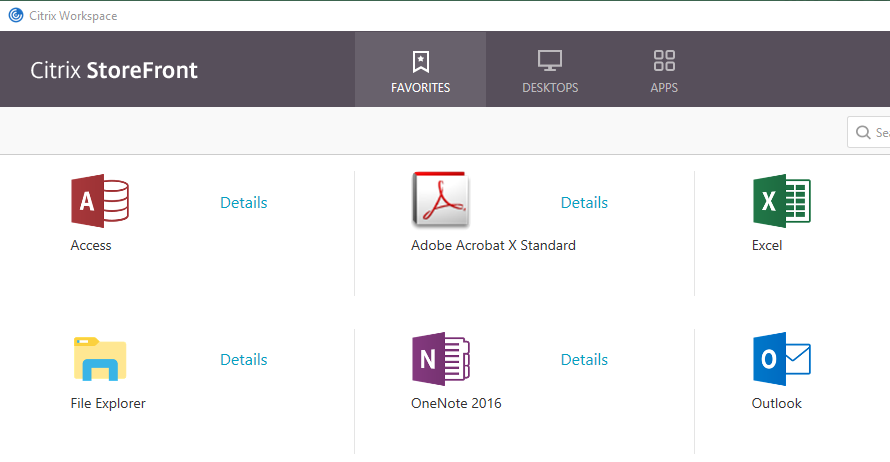The width and height of the screenshot is (890, 462).
Task: Open the Adobe Acrobat X Standard icon
Action: (x=441, y=200)
